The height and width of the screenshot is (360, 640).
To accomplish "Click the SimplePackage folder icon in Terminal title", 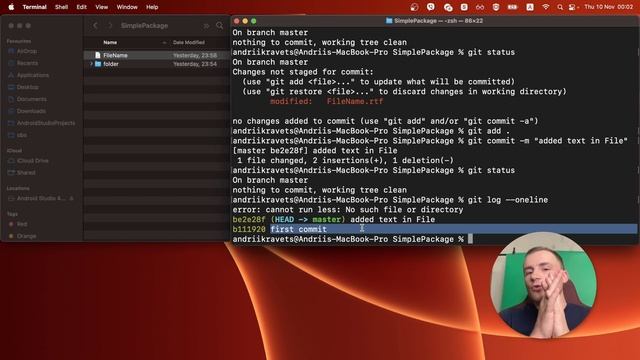I will point(389,21).
